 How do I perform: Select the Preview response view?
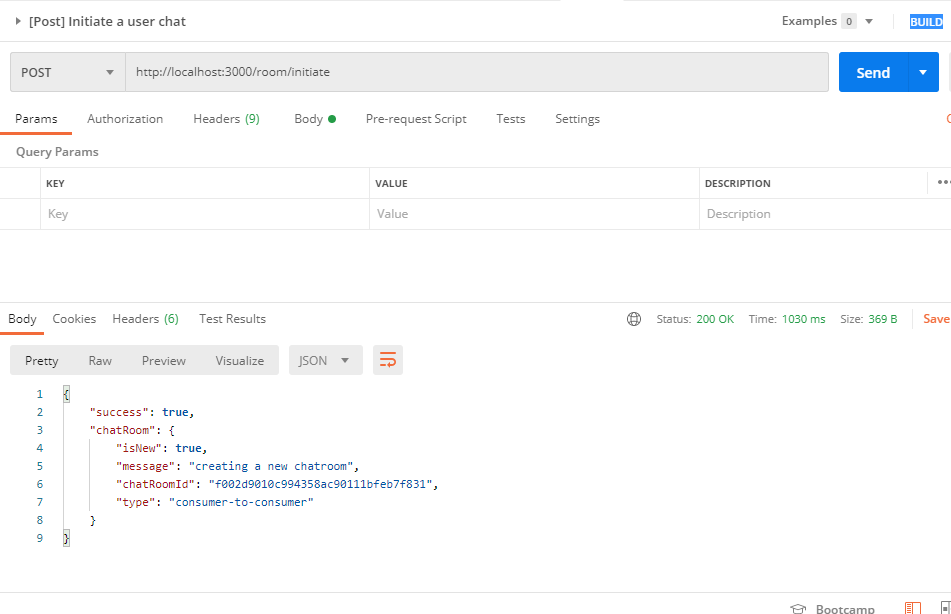coord(164,360)
